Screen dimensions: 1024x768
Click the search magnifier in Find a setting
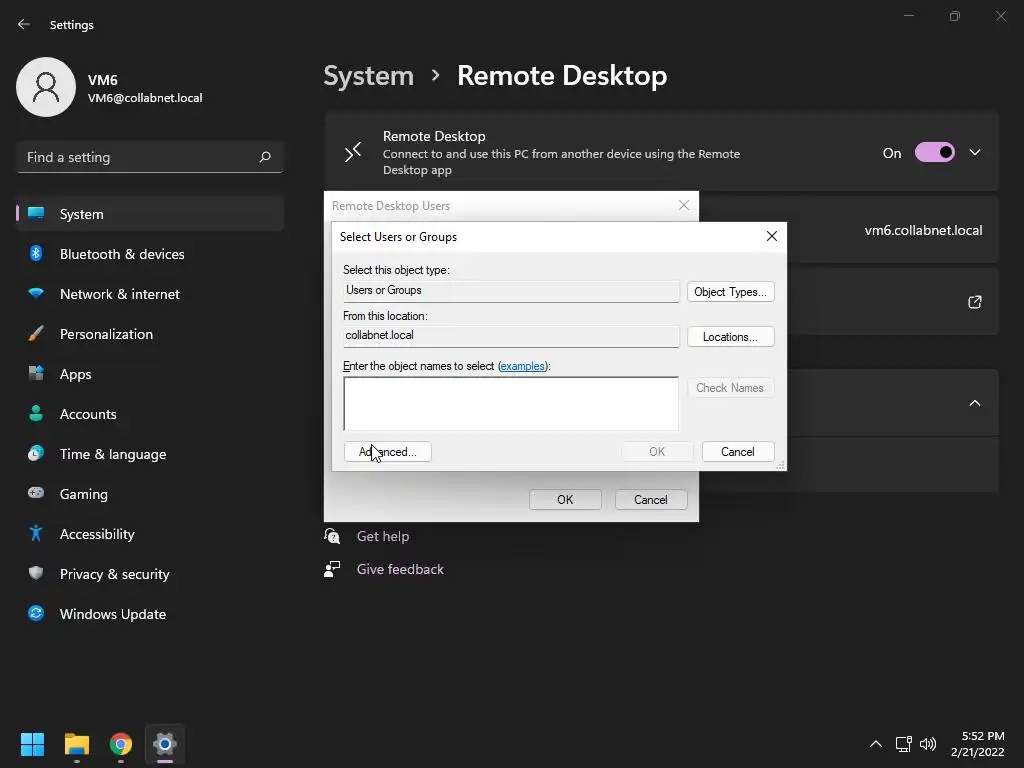pyautogui.click(x=264, y=157)
